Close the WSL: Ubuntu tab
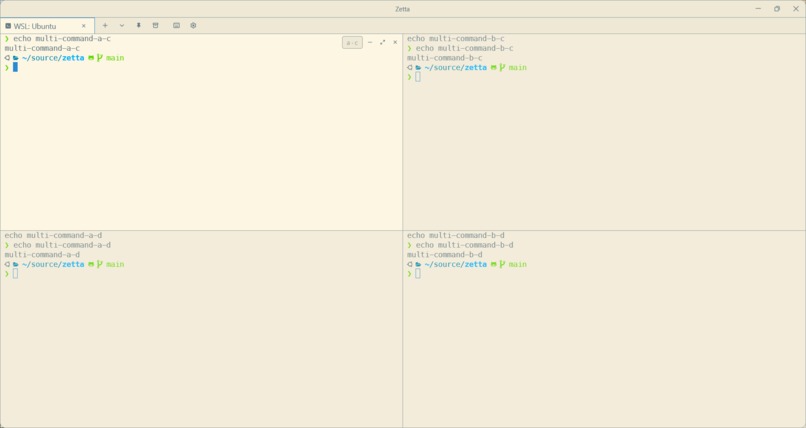The width and height of the screenshot is (806, 428). point(84,26)
